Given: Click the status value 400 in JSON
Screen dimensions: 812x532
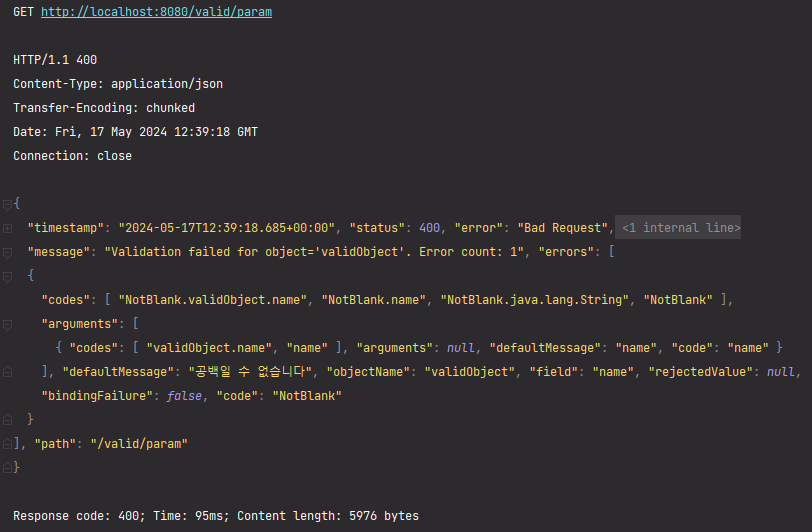Looking at the screenshot, I should [429, 228].
